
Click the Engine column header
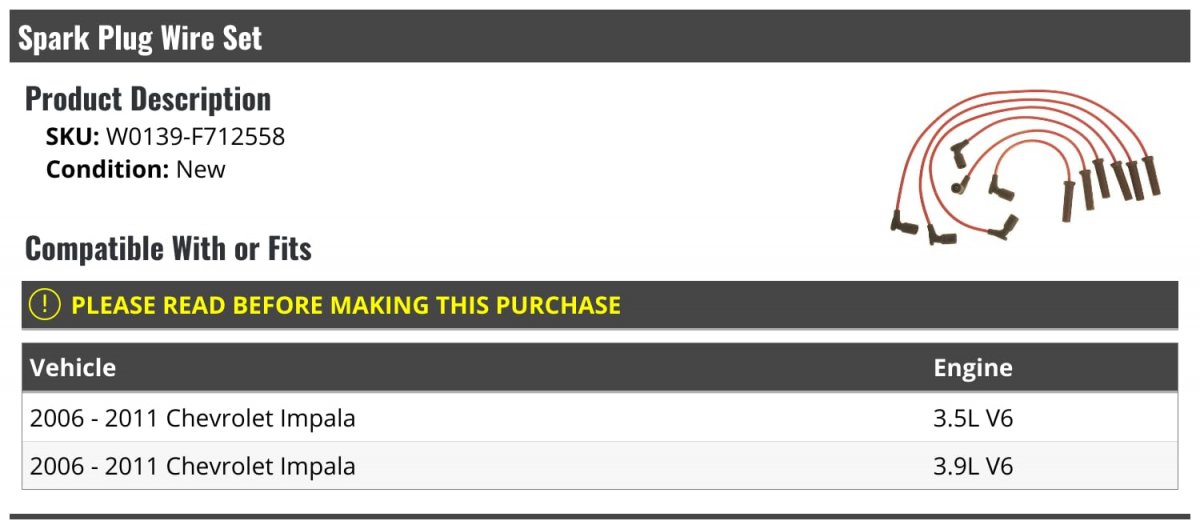tap(973, 368)
